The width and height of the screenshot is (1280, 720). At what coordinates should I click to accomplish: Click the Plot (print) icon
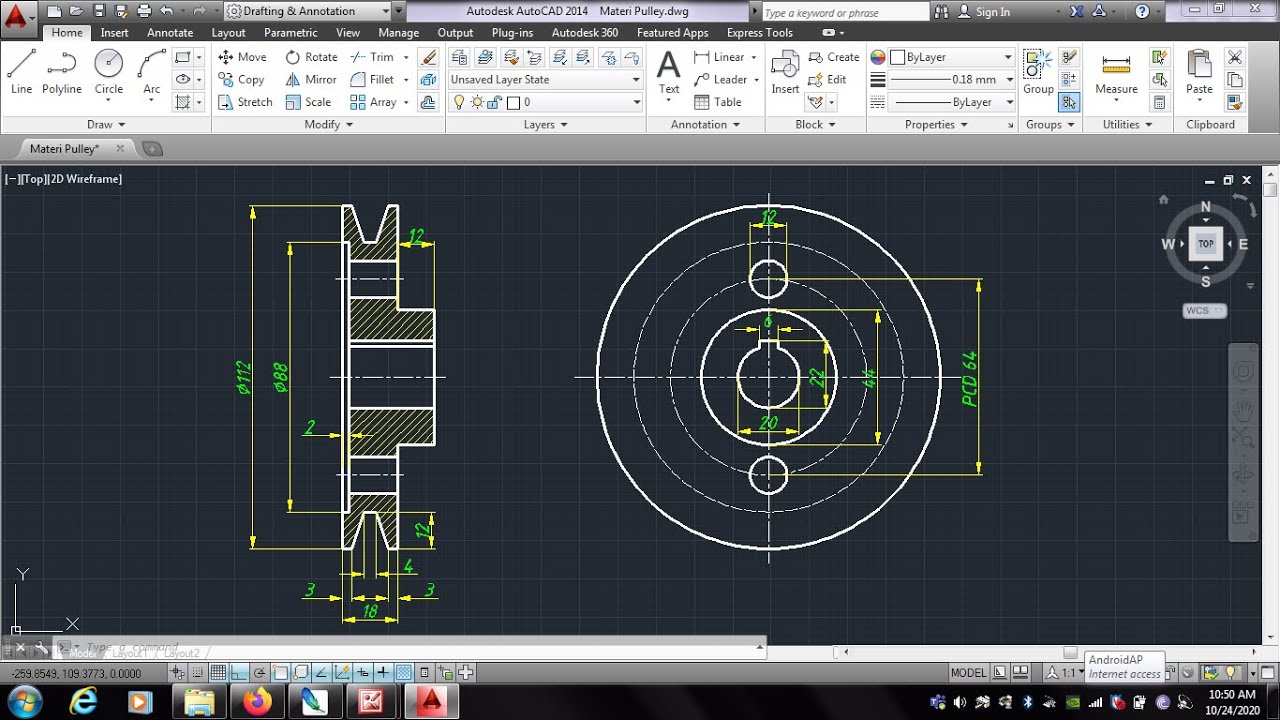[x=144, y=11]
